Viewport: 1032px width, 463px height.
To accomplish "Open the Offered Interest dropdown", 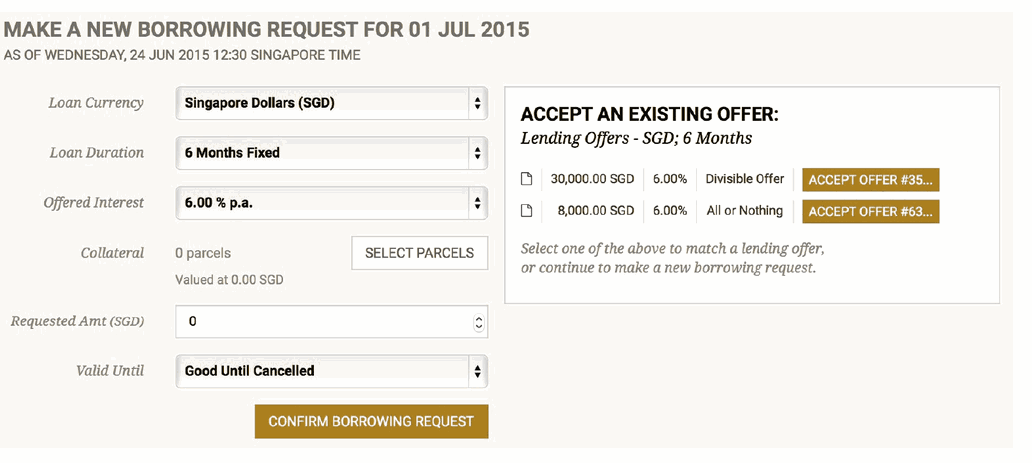I will coord(332,203).
